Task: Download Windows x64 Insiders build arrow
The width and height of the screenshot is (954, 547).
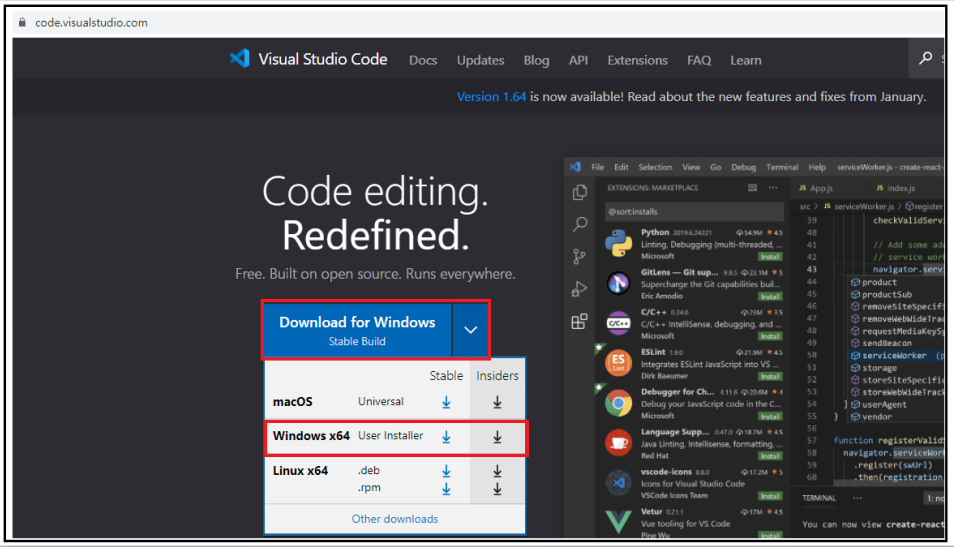Action: [497, 437]
